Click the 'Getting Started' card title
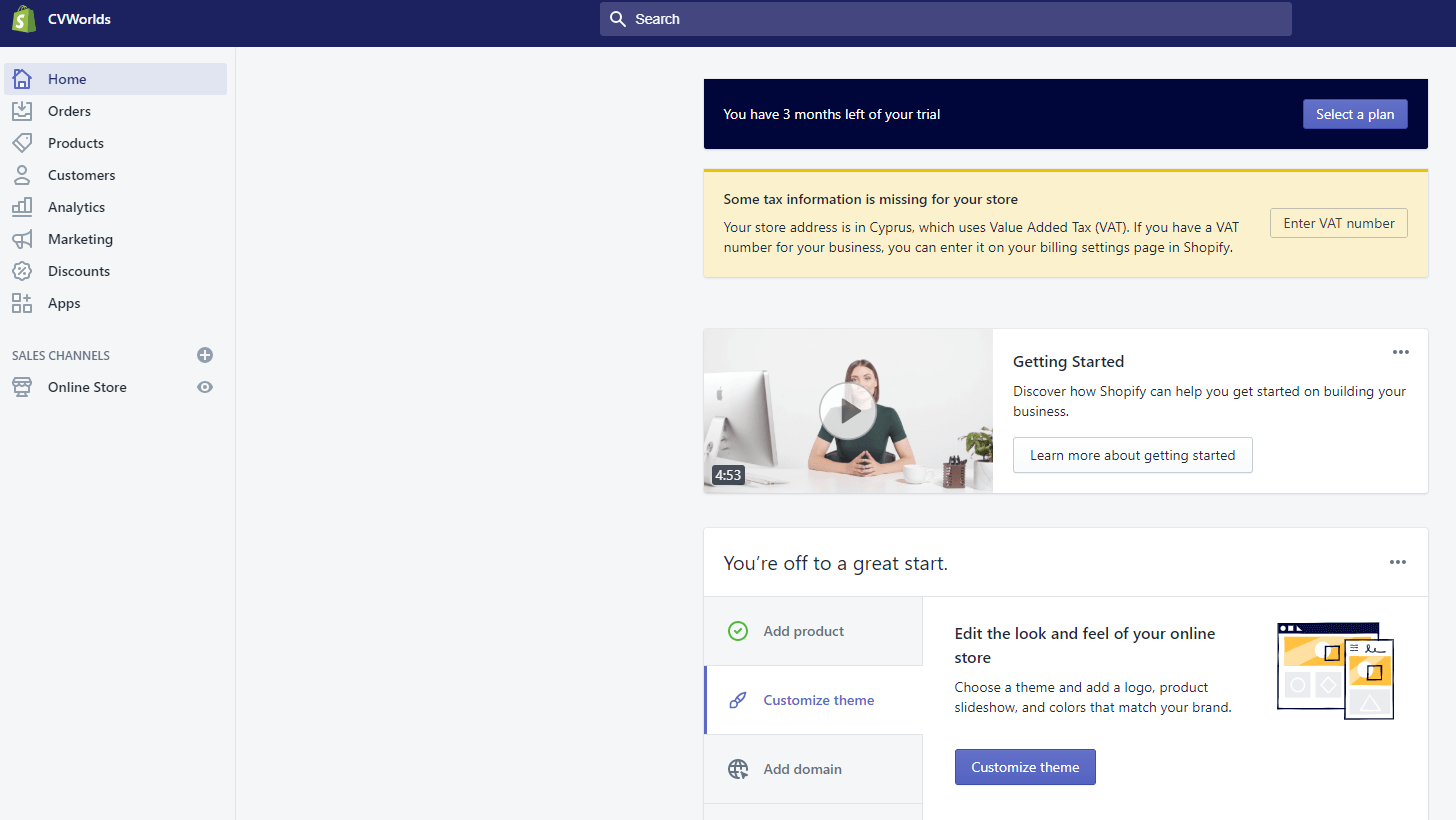1456x820 pixels. point(1069,361)
